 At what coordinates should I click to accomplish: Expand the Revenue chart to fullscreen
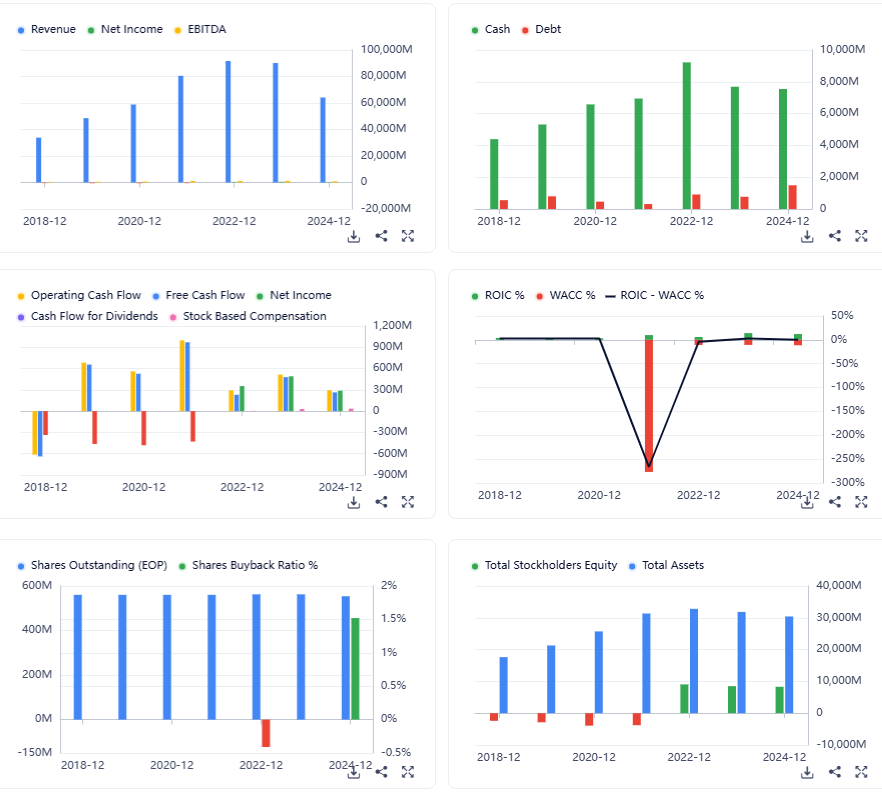[408, 236]
